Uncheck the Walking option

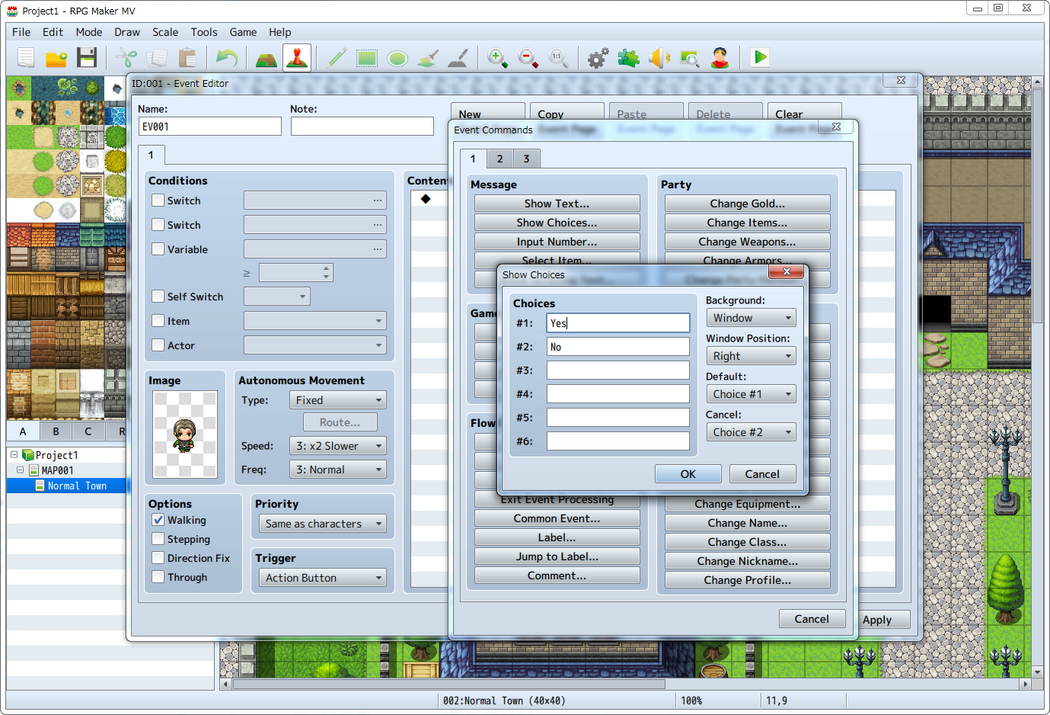coord(158,520)
